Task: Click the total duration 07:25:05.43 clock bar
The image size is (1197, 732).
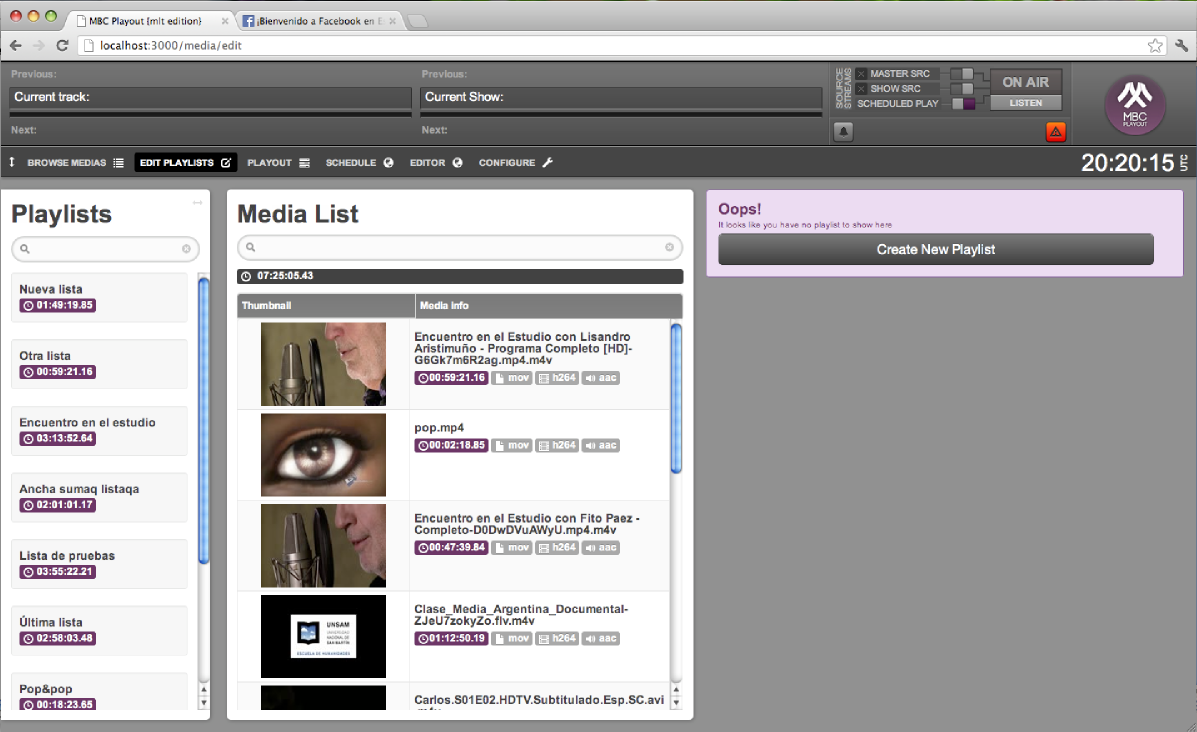Action: 460,276
